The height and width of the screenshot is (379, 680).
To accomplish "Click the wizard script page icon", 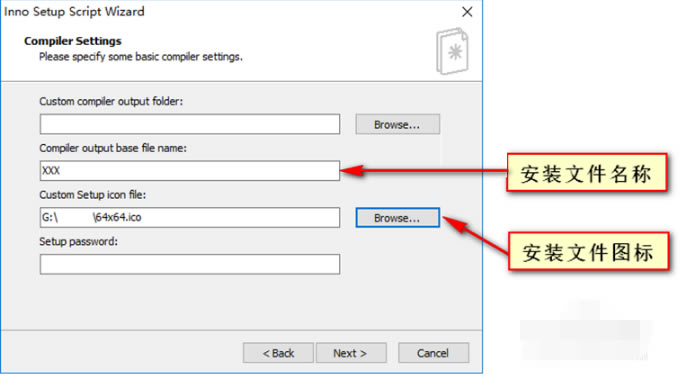I will pyautogui.click(x=452, y=51).
